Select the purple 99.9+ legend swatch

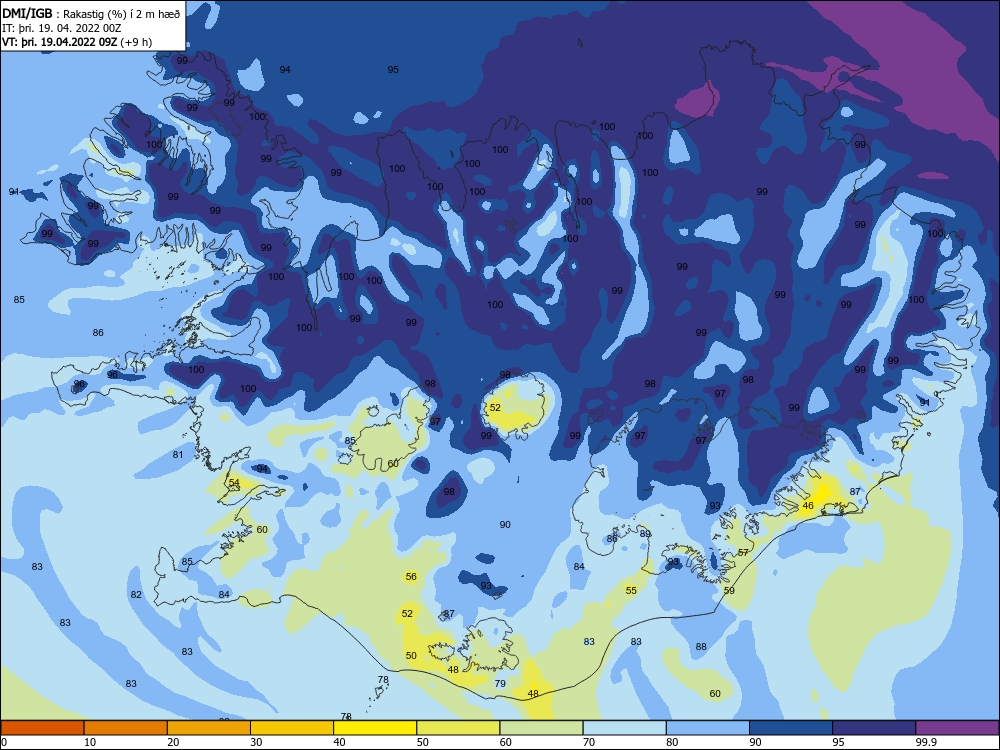pyautogui.click(x=957, y=728)
